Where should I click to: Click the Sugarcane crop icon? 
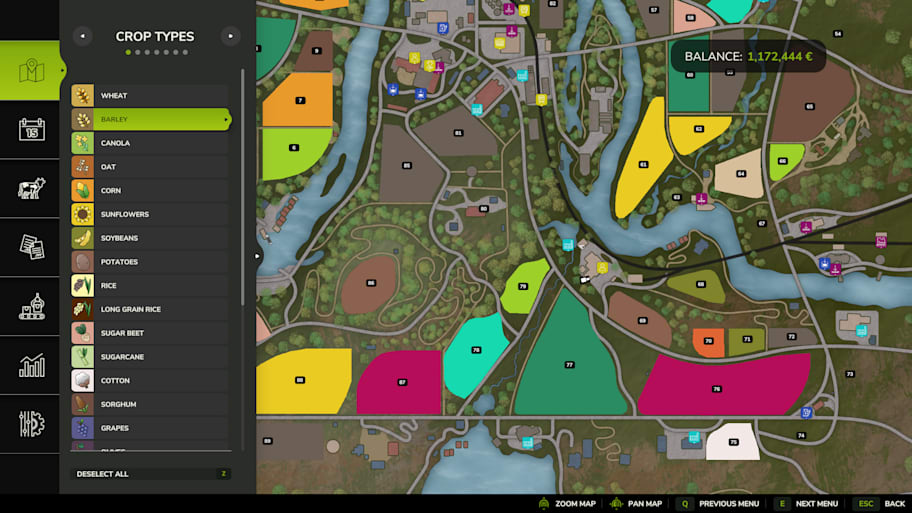83,357
